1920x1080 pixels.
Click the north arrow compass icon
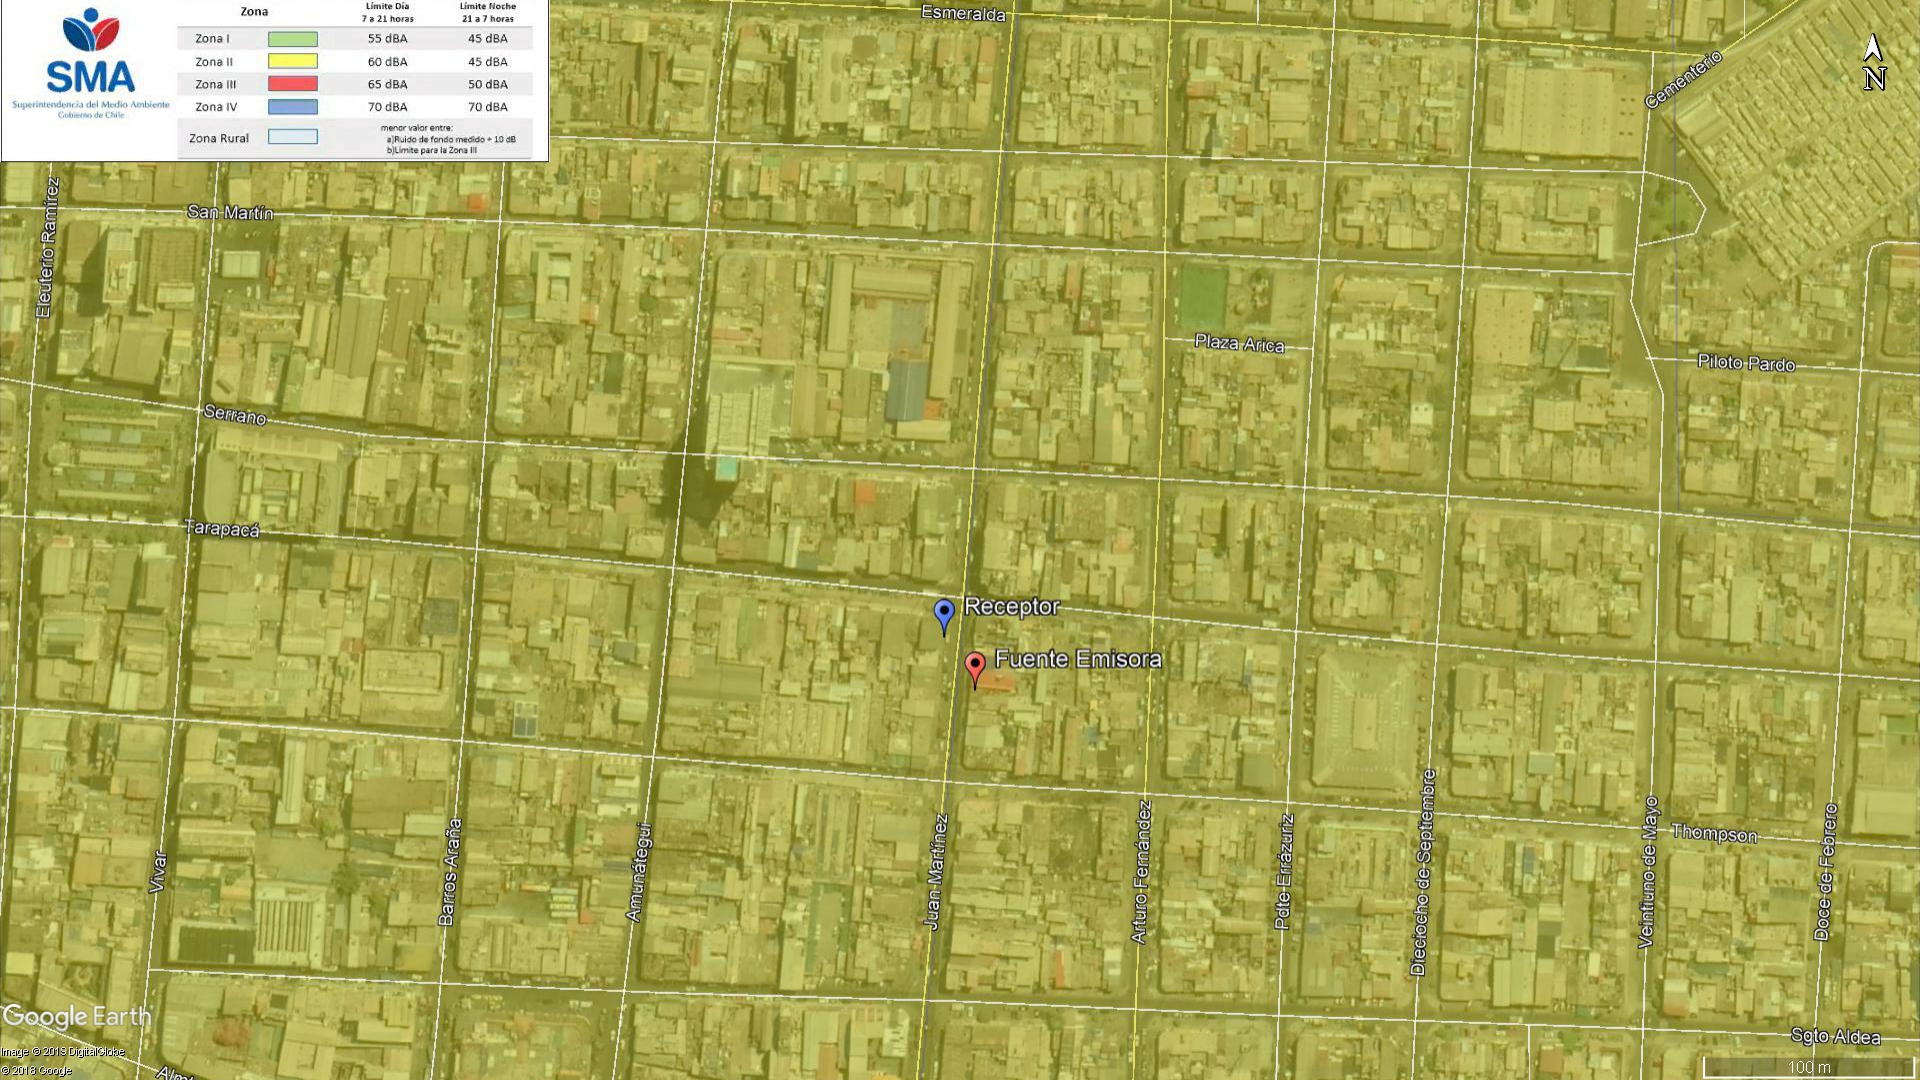pyautogui.click(x=1873, y=63)
